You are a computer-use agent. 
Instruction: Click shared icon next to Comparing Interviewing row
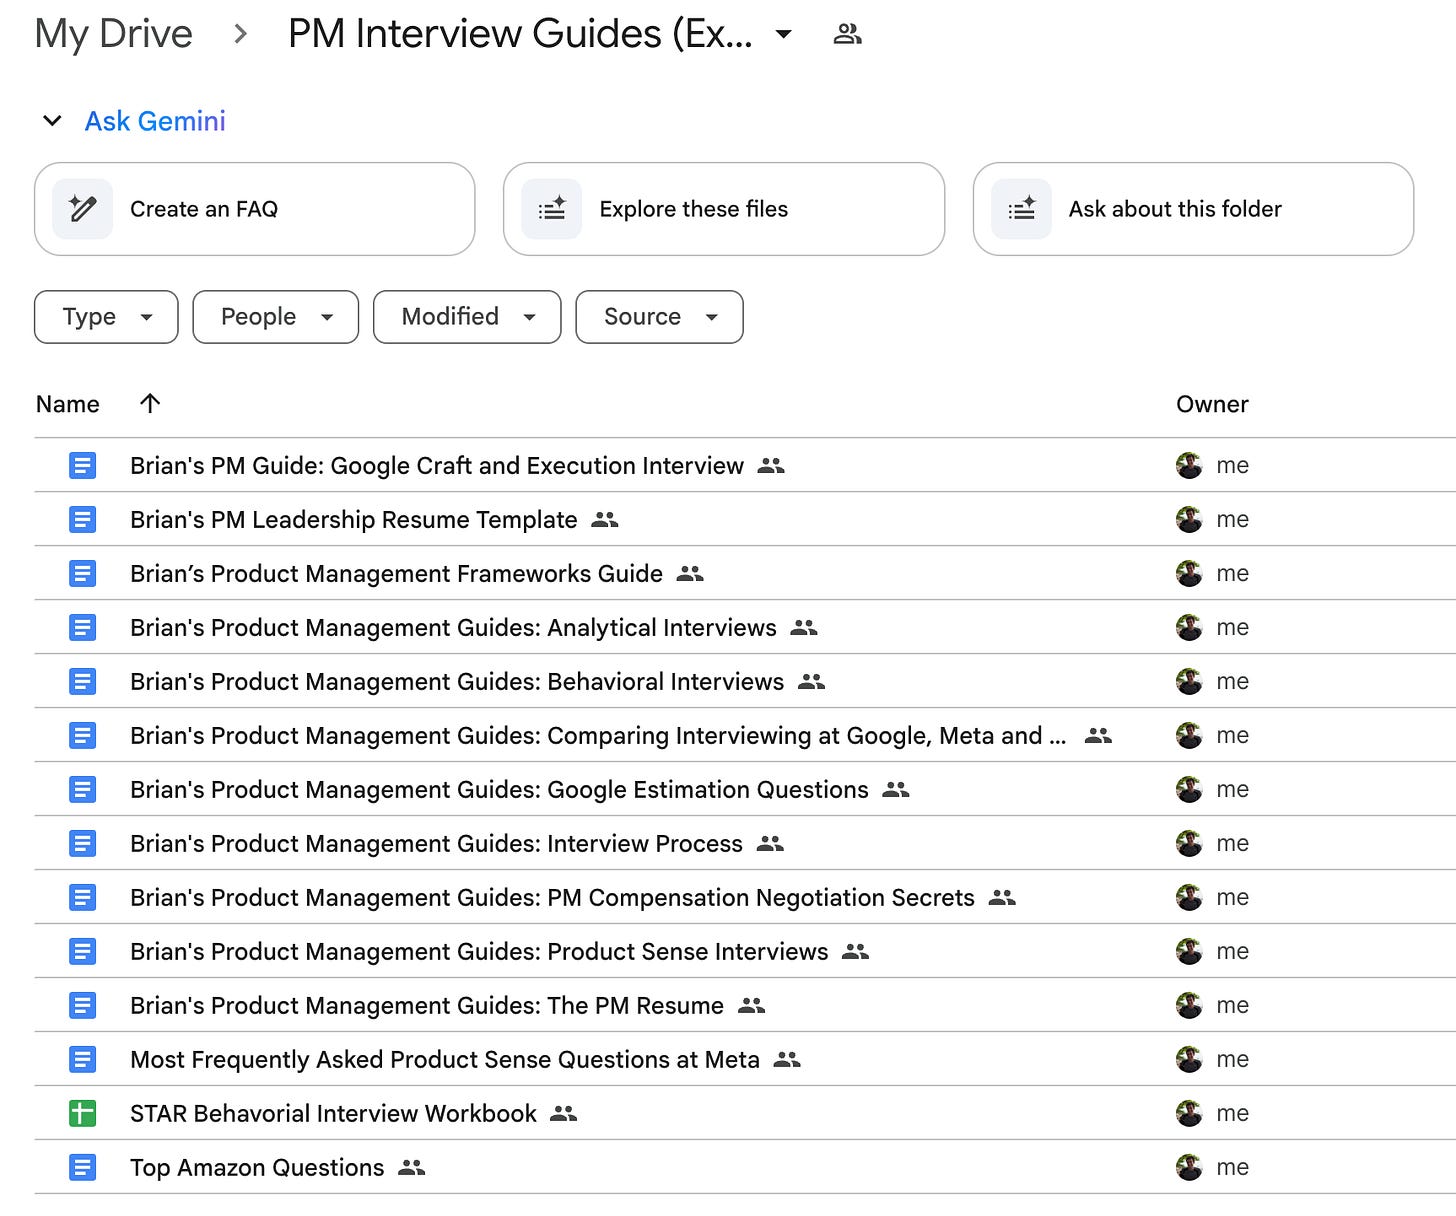(x=1098, y=735)
